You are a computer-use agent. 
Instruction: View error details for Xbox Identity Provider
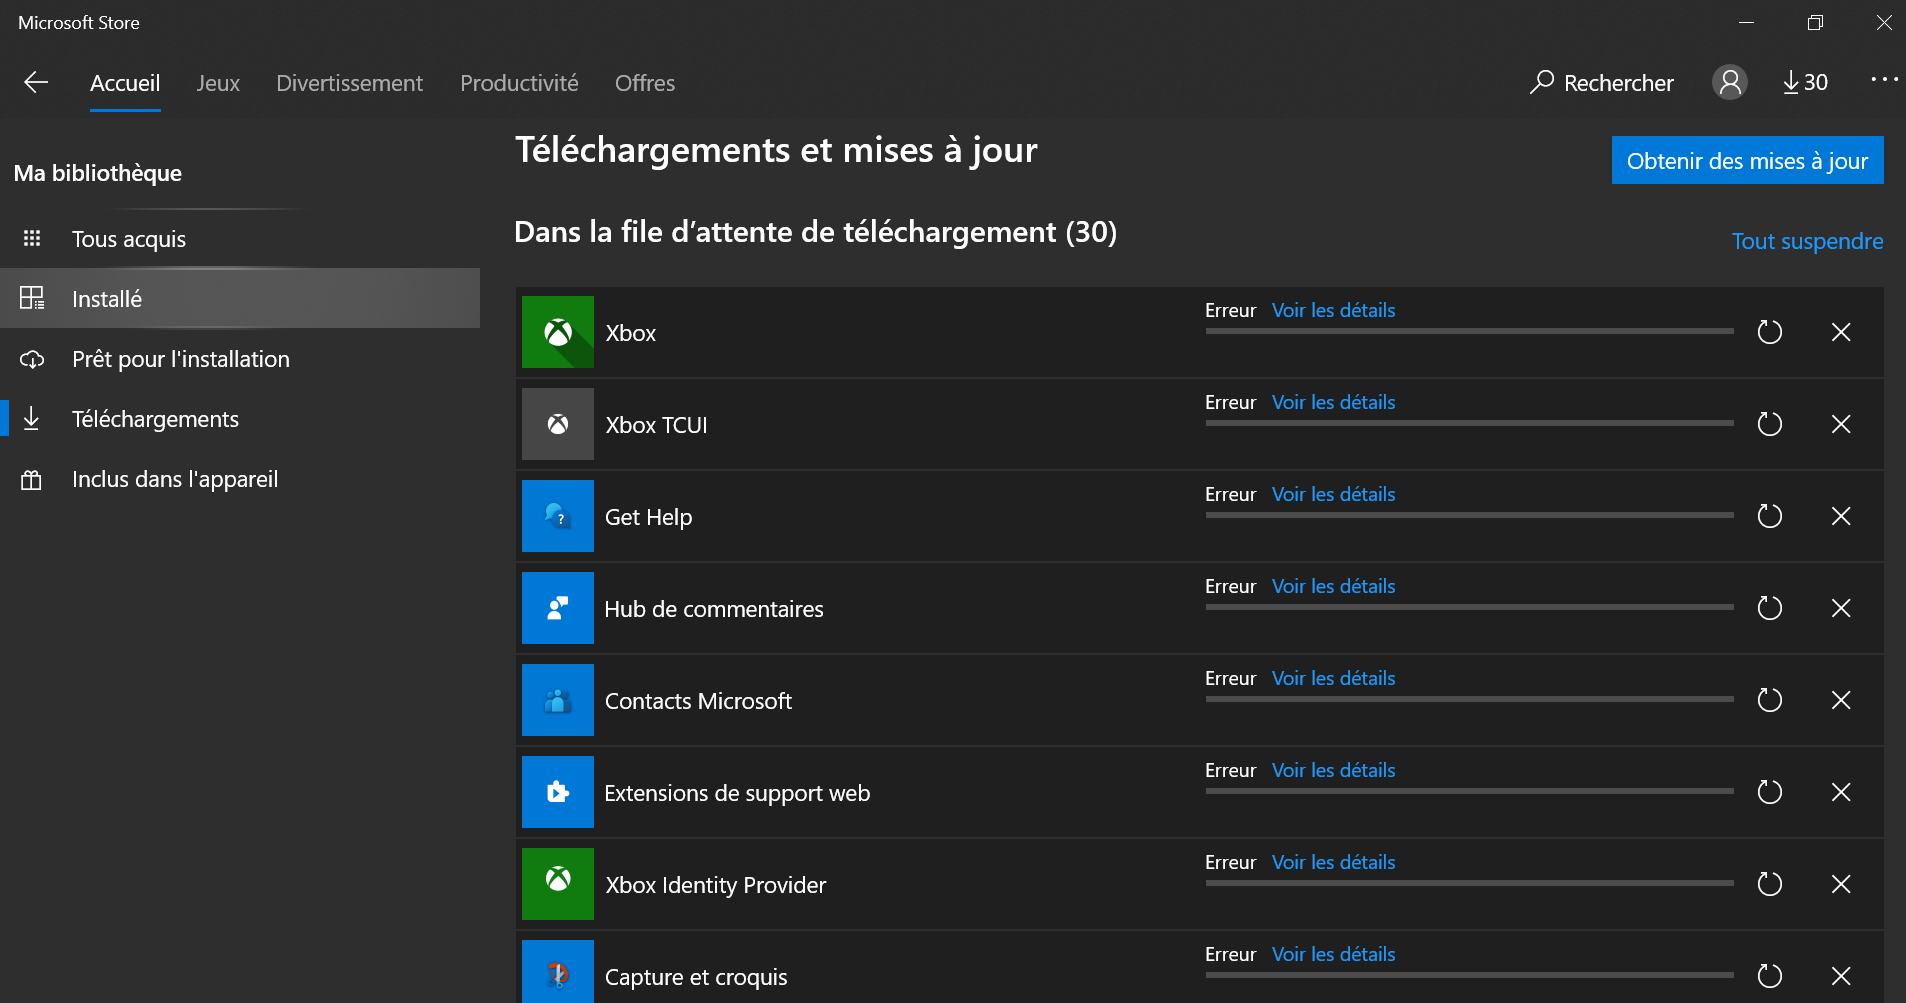(x=1333, y=862)
